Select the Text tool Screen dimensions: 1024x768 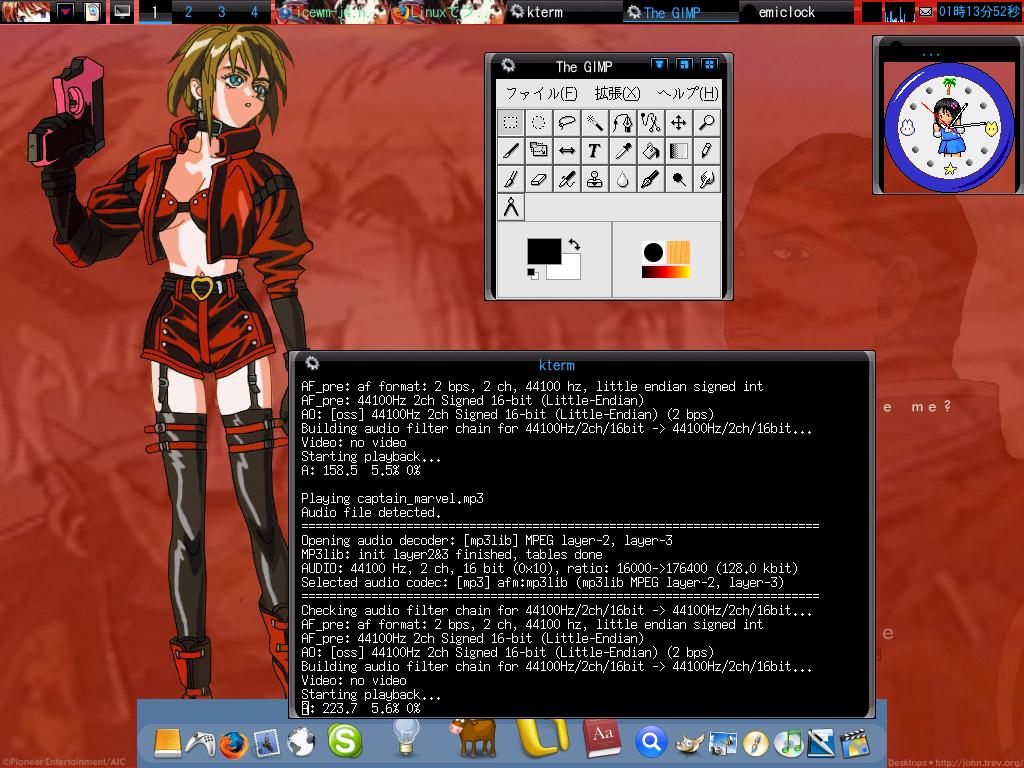tap(594, 151)
